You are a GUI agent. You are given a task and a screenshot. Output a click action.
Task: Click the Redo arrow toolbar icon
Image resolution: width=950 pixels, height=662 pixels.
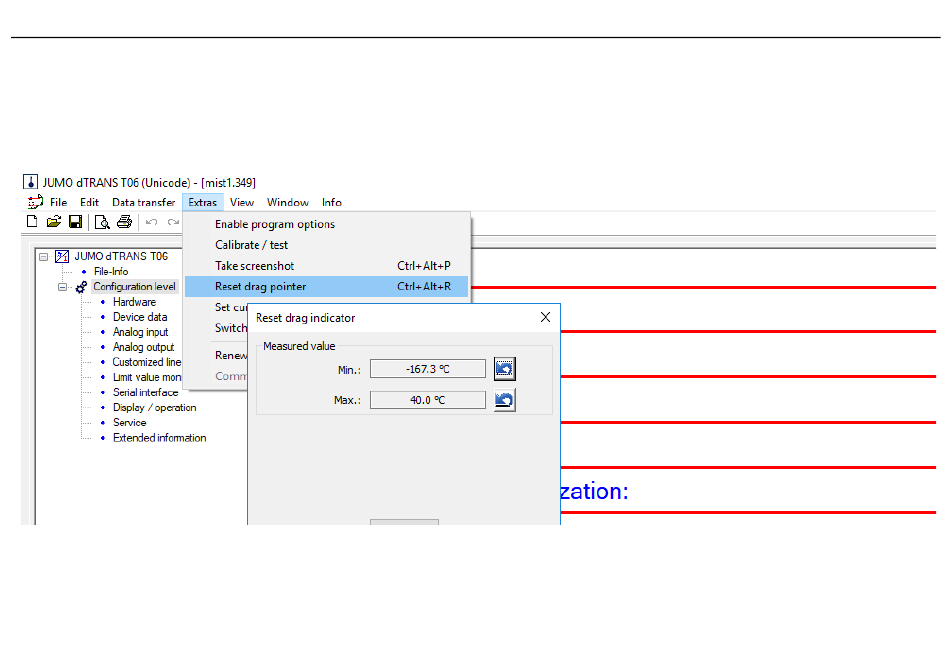(x=173, y=222)
